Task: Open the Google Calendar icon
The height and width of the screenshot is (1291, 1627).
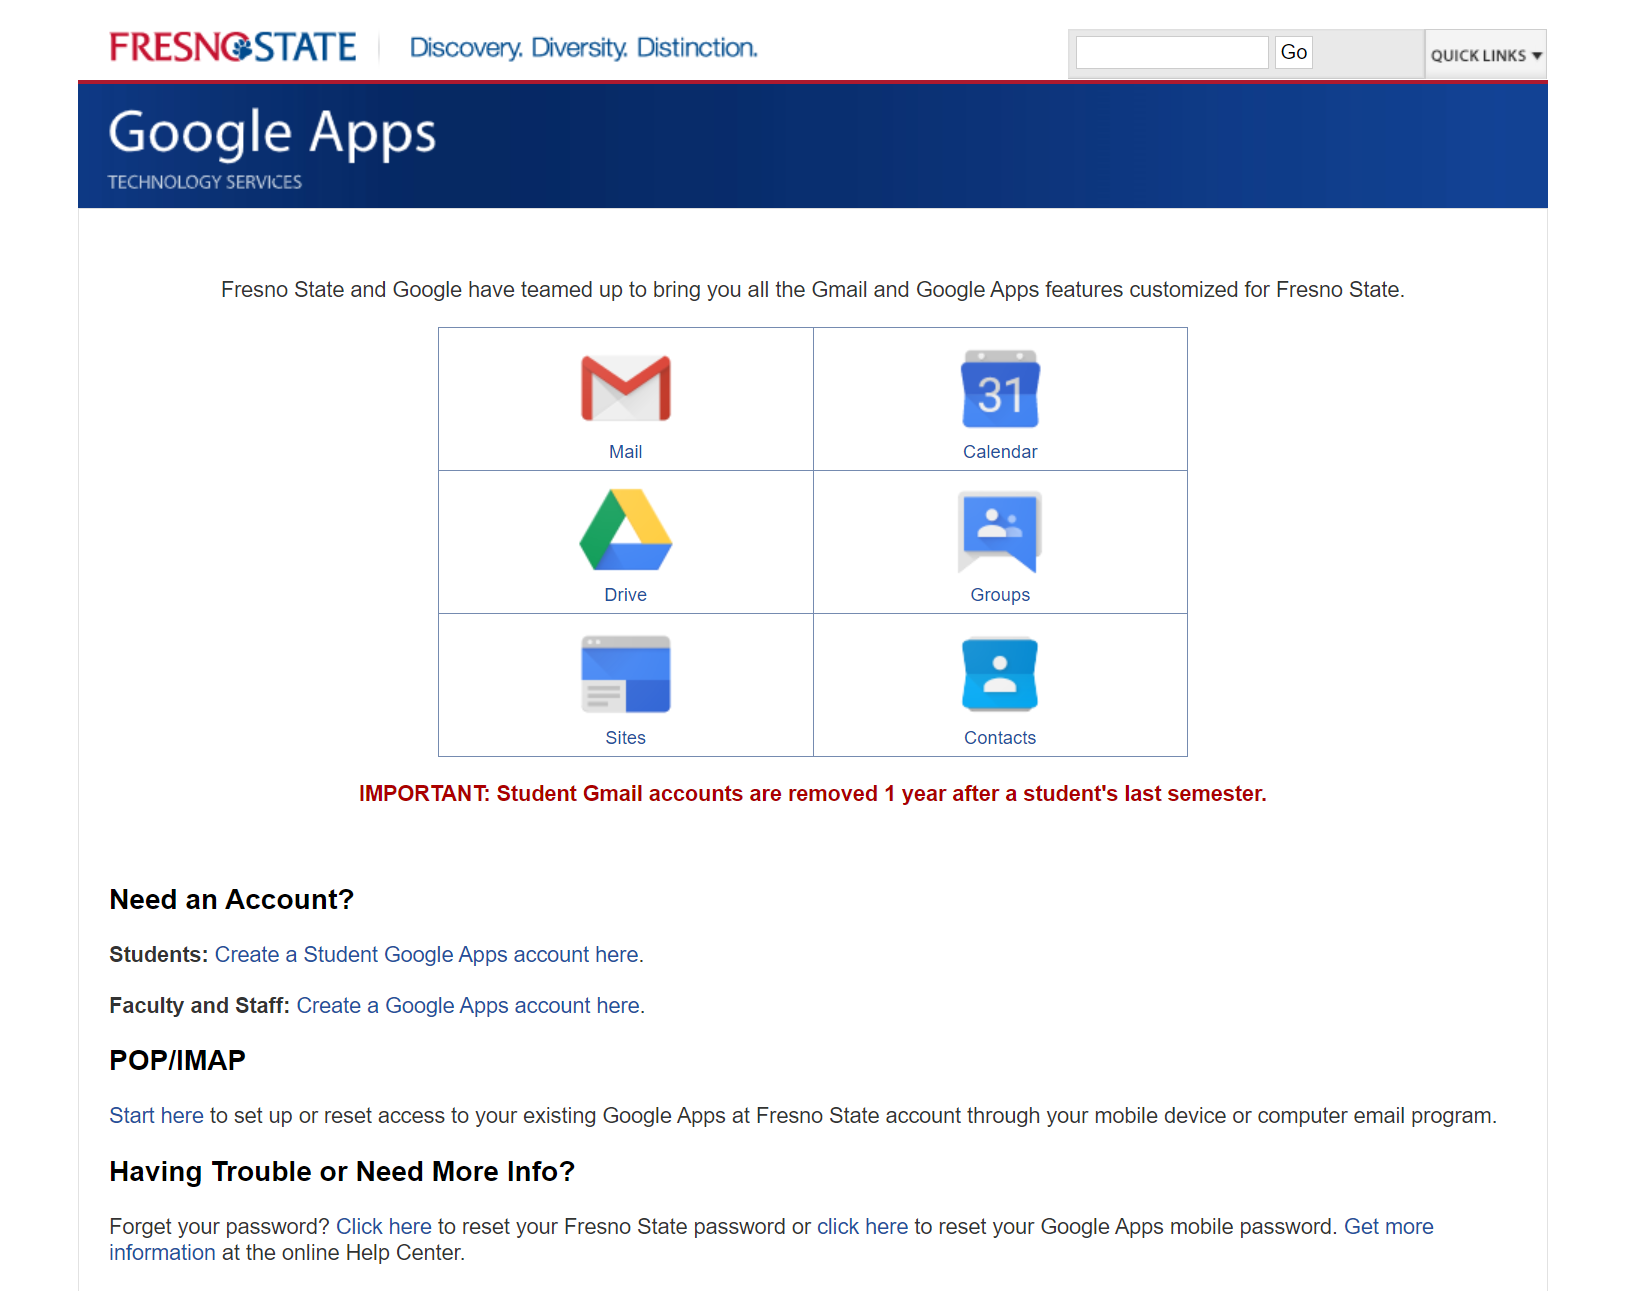Action: point(1000,389)
